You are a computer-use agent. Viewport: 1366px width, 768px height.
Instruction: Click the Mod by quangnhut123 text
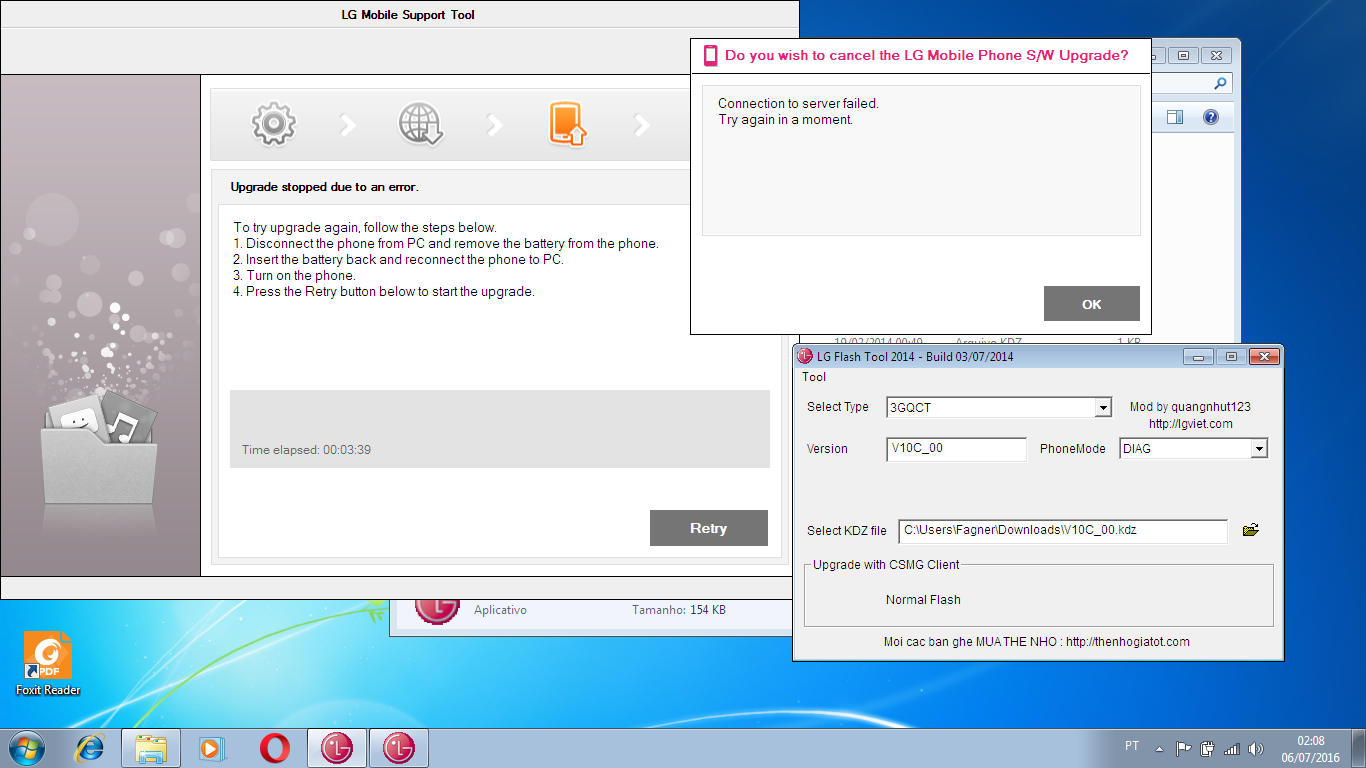click(1190, 407)
